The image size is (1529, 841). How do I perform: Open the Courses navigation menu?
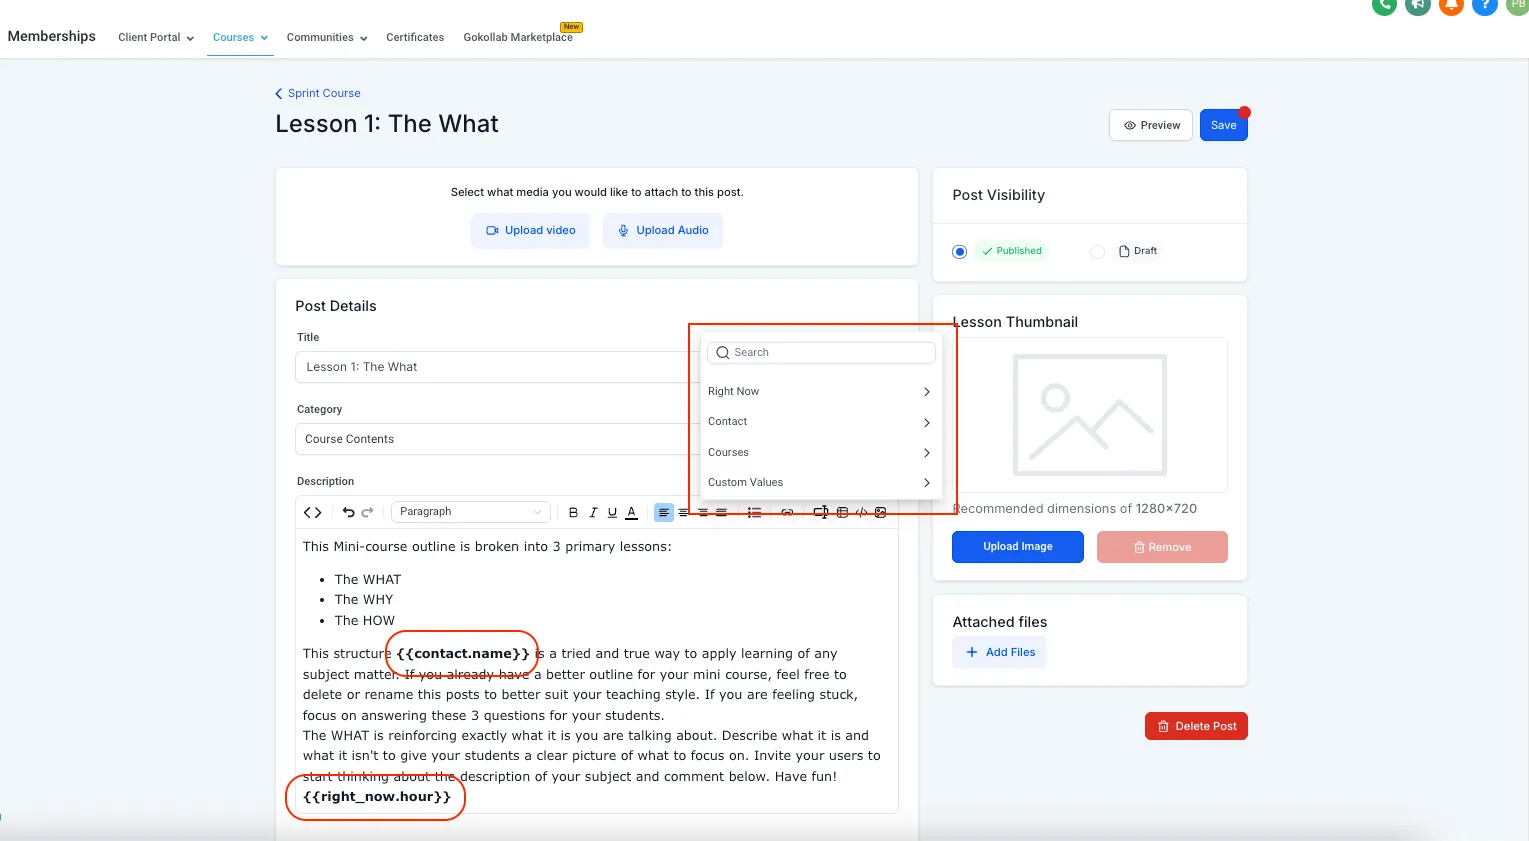(x=240, y=37)
